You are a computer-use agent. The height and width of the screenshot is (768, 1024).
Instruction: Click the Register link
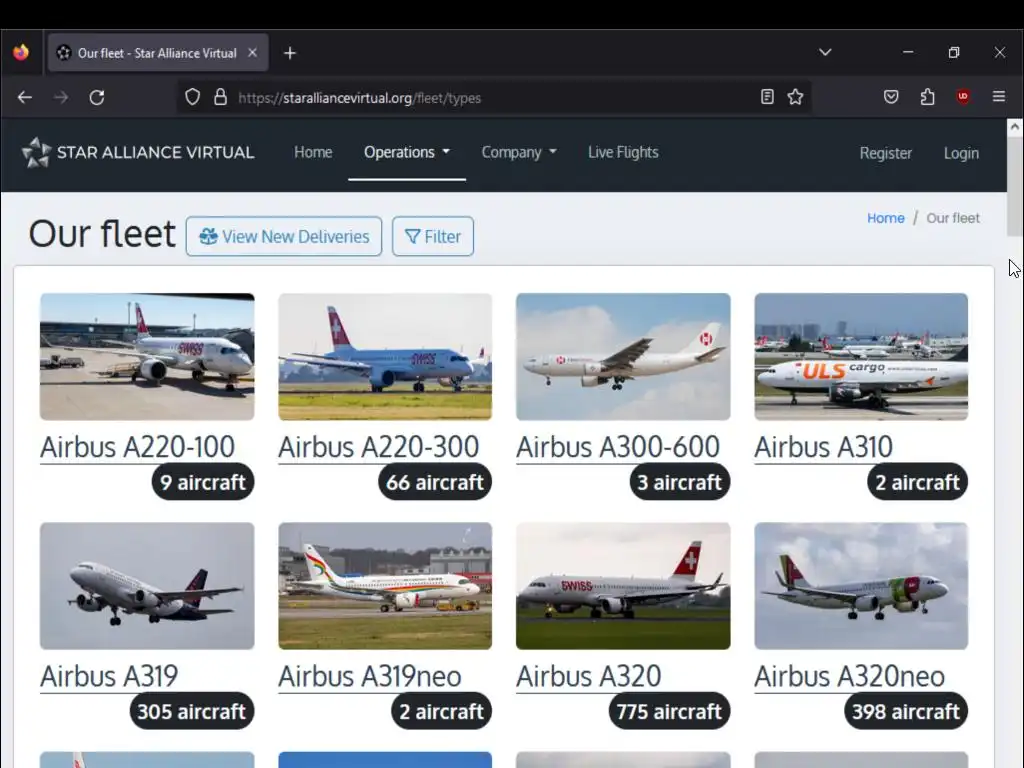tap(886, 153)
